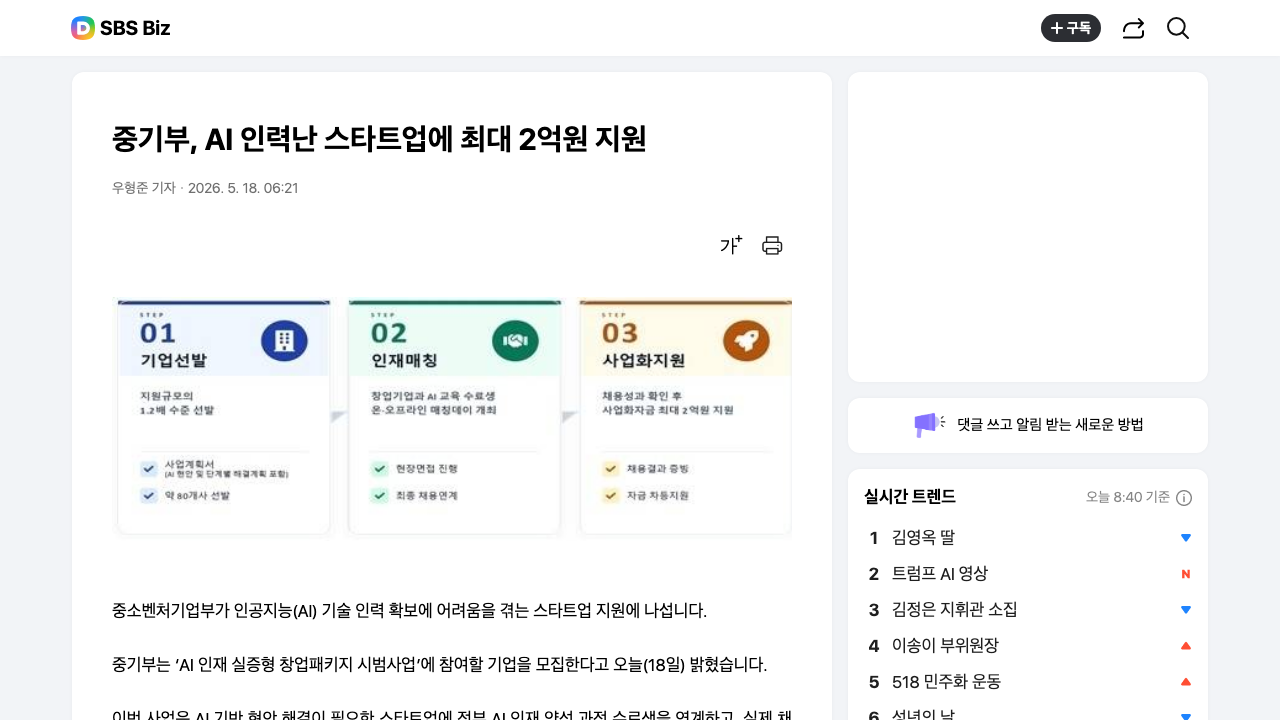The width and height of the screenshot is (1280, 720).
Task: Open trending topic 트럼프 AI 영상
Action: [940, 574]
